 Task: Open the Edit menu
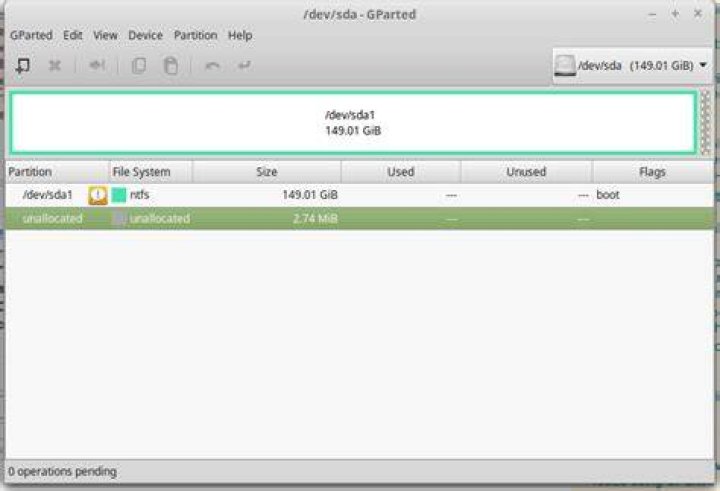(x=73, y=35)
